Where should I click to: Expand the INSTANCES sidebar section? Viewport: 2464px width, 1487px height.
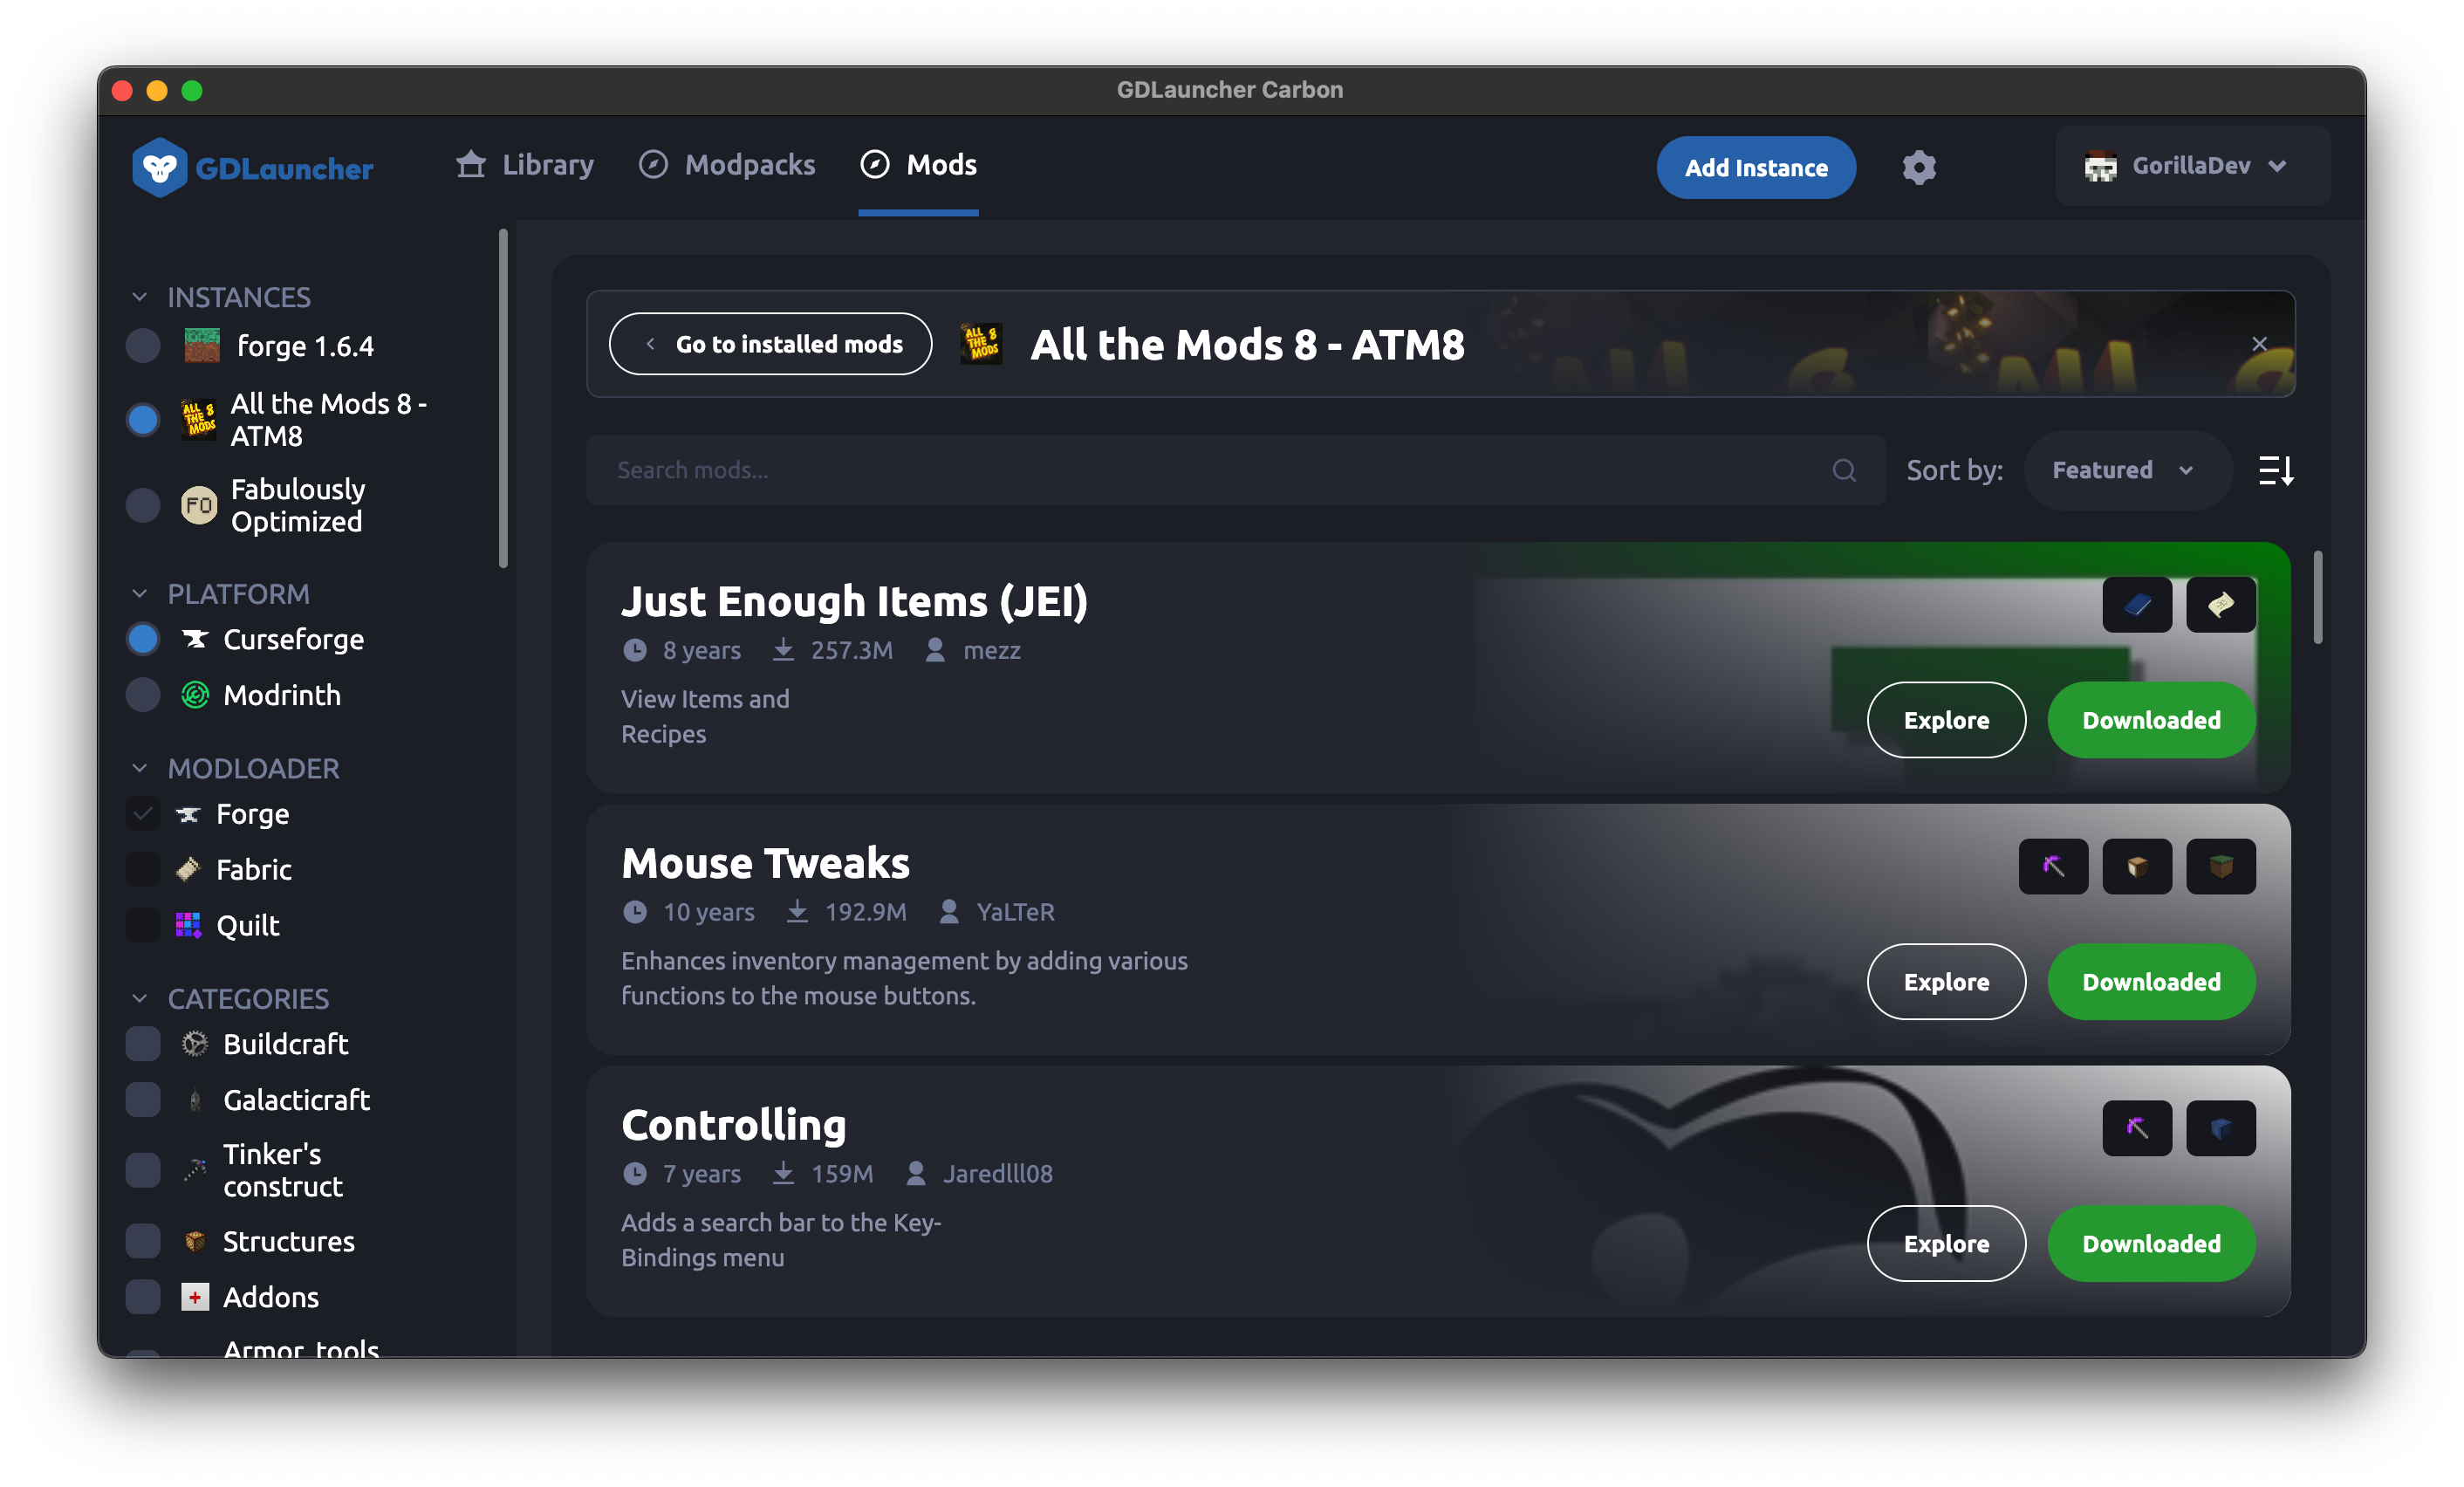(140, 296)
